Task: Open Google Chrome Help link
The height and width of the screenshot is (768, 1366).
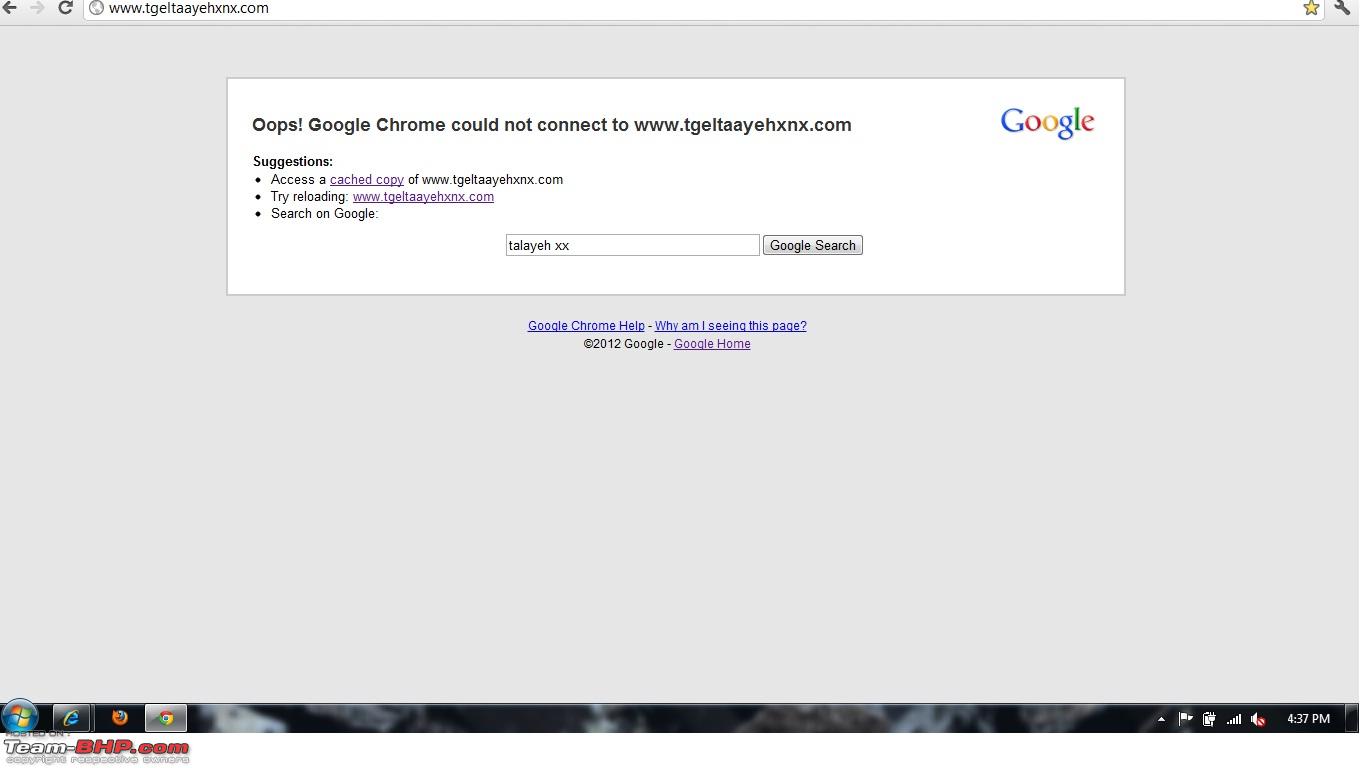Action: [586, 326]
